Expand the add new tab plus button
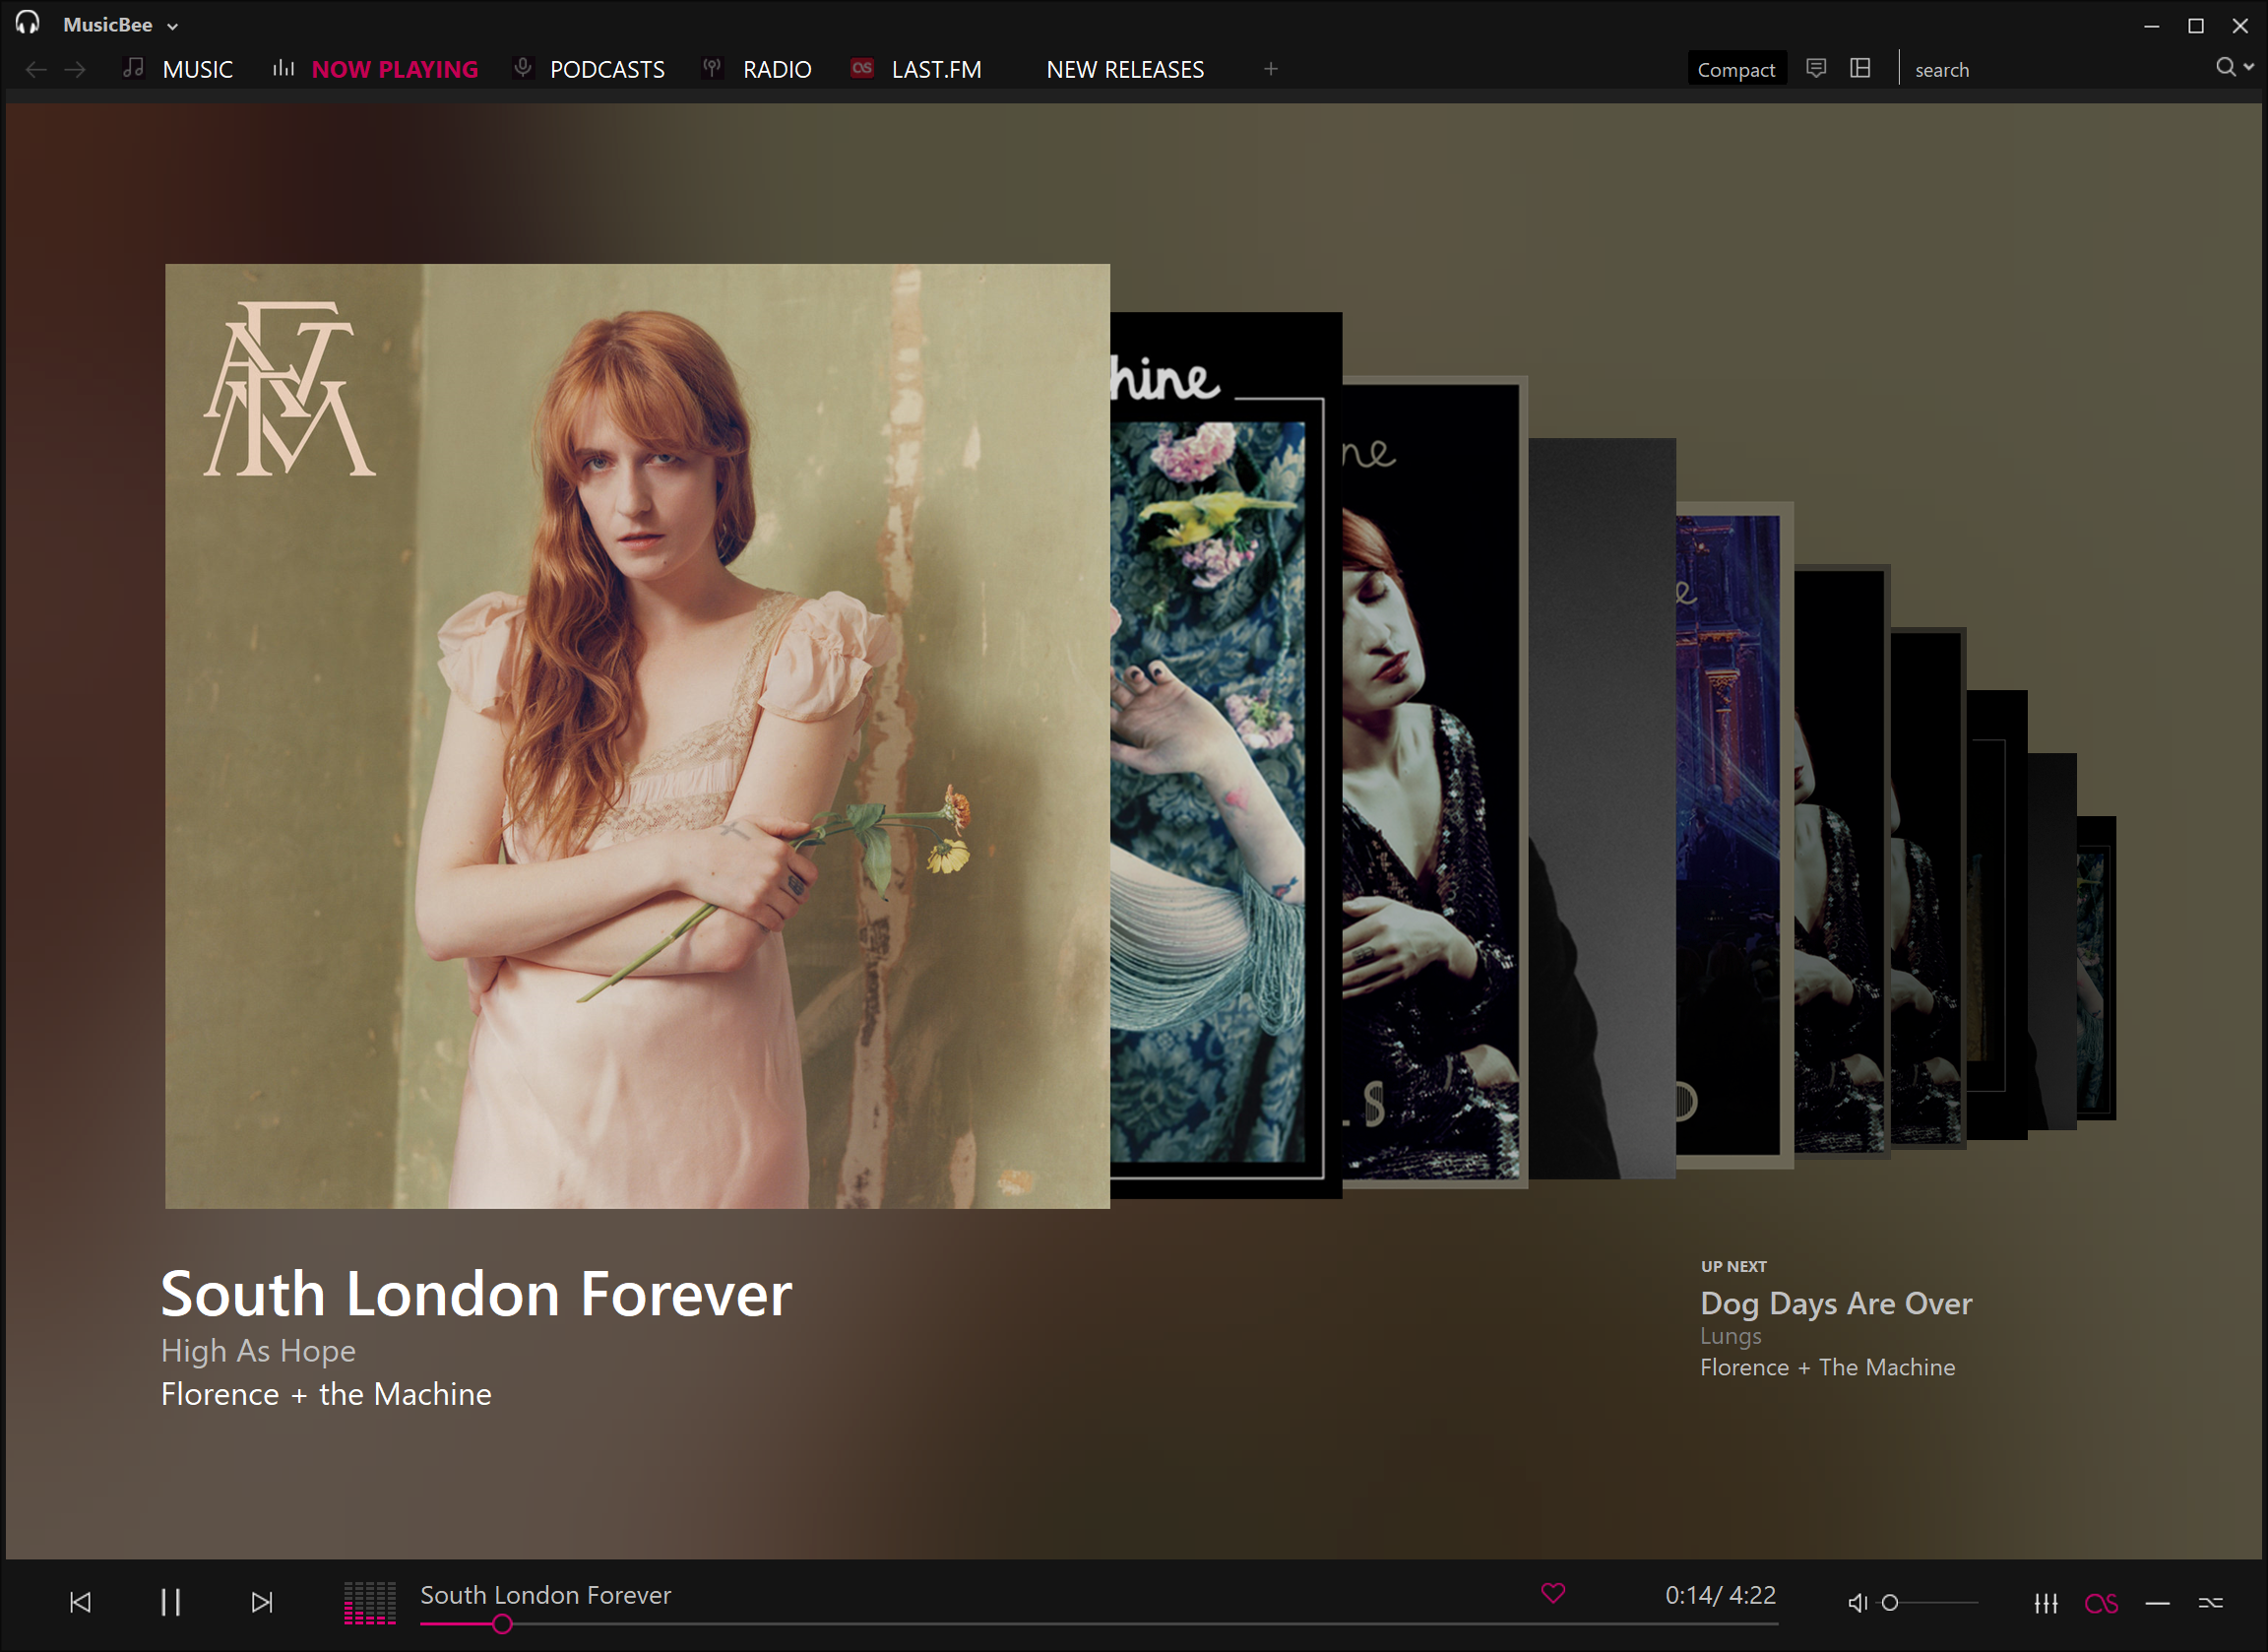Screen dimensions: 2268x1652 tap(1272, 71)
